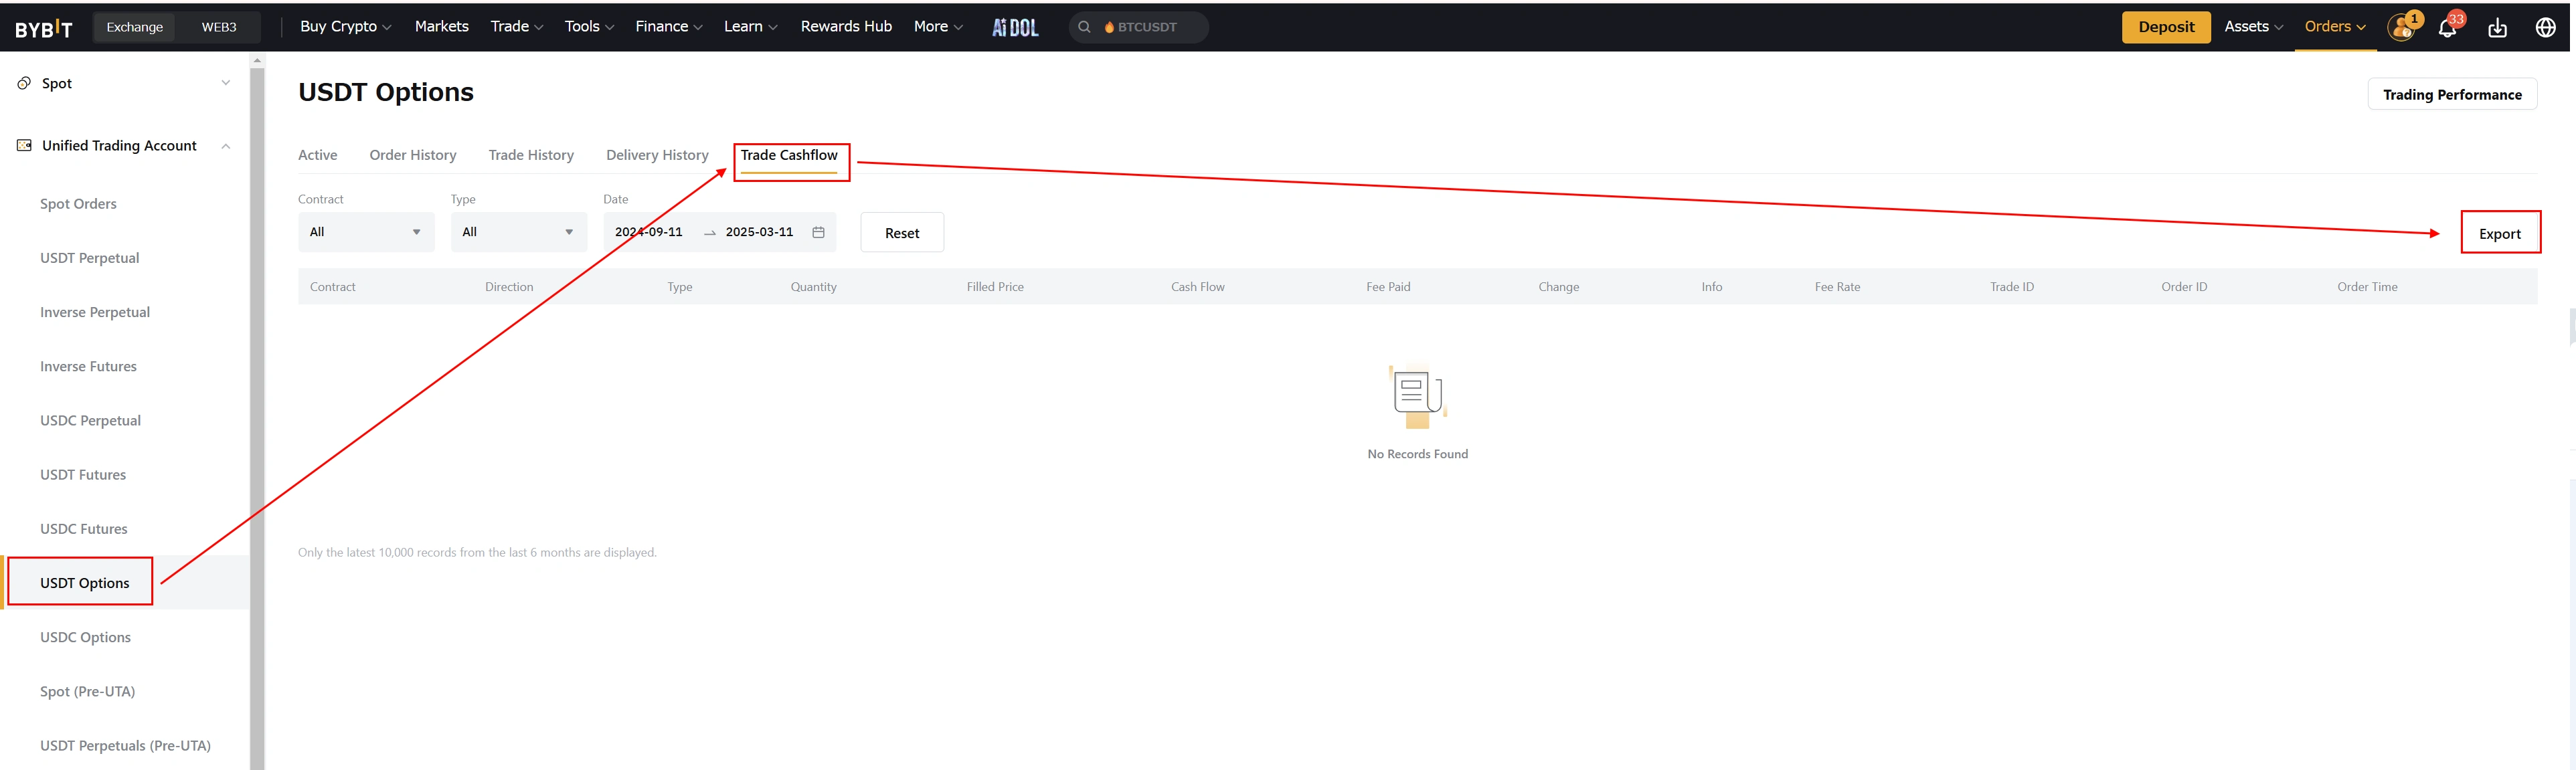The width and height of the screenshot is (2576, 770).
Task: Open USDC Perpetual in sidebar
Action: point(90,420)
